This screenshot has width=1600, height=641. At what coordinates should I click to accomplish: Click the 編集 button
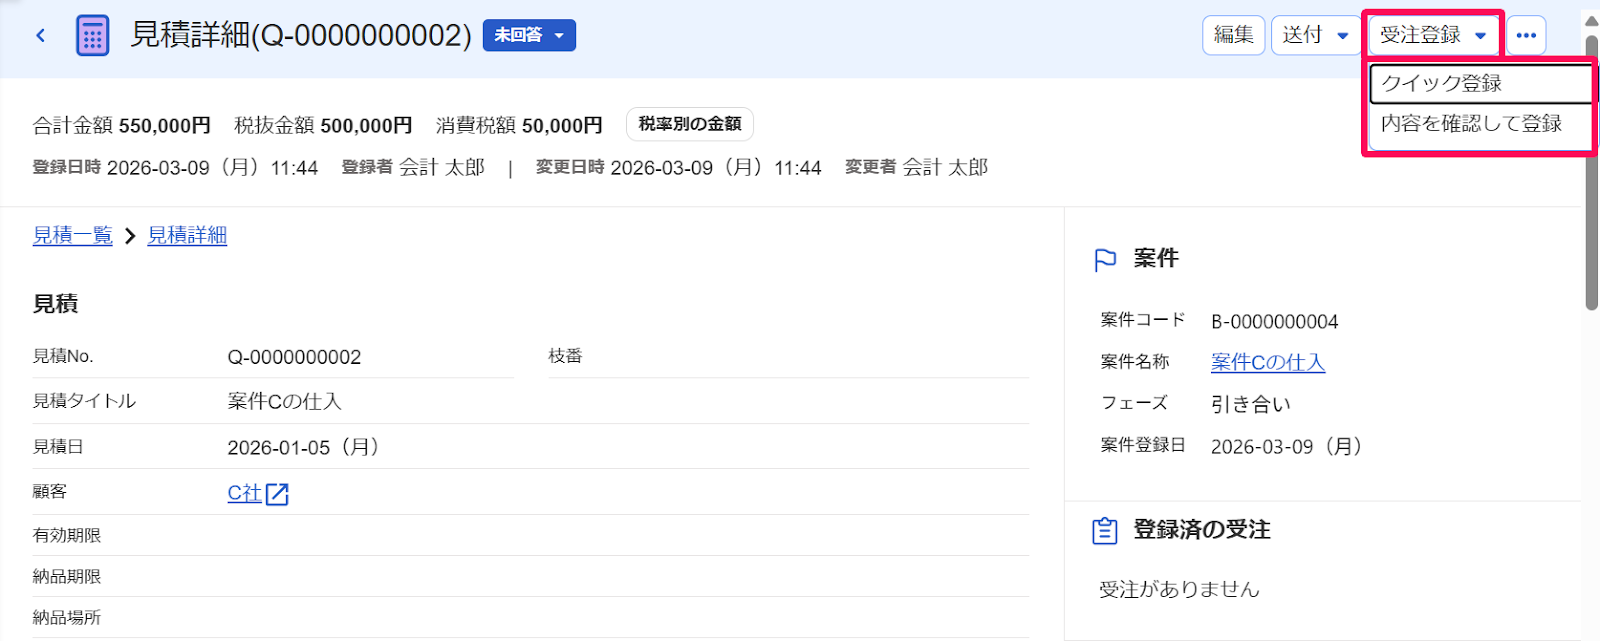pyautogui.click(x=1233, y=35)
